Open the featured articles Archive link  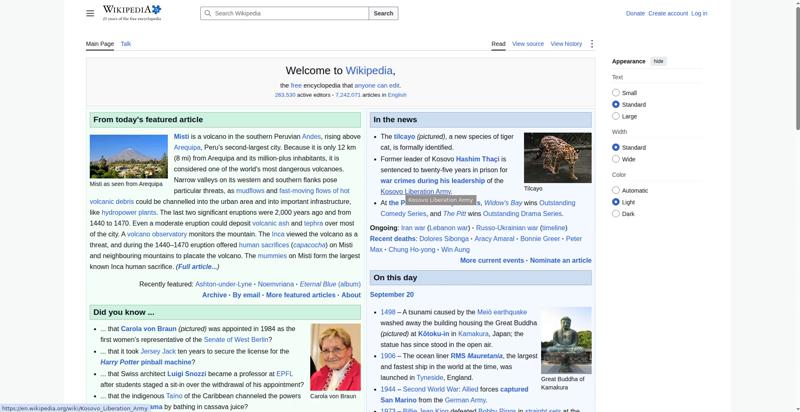pyautogui.click(x=214, y=295)
